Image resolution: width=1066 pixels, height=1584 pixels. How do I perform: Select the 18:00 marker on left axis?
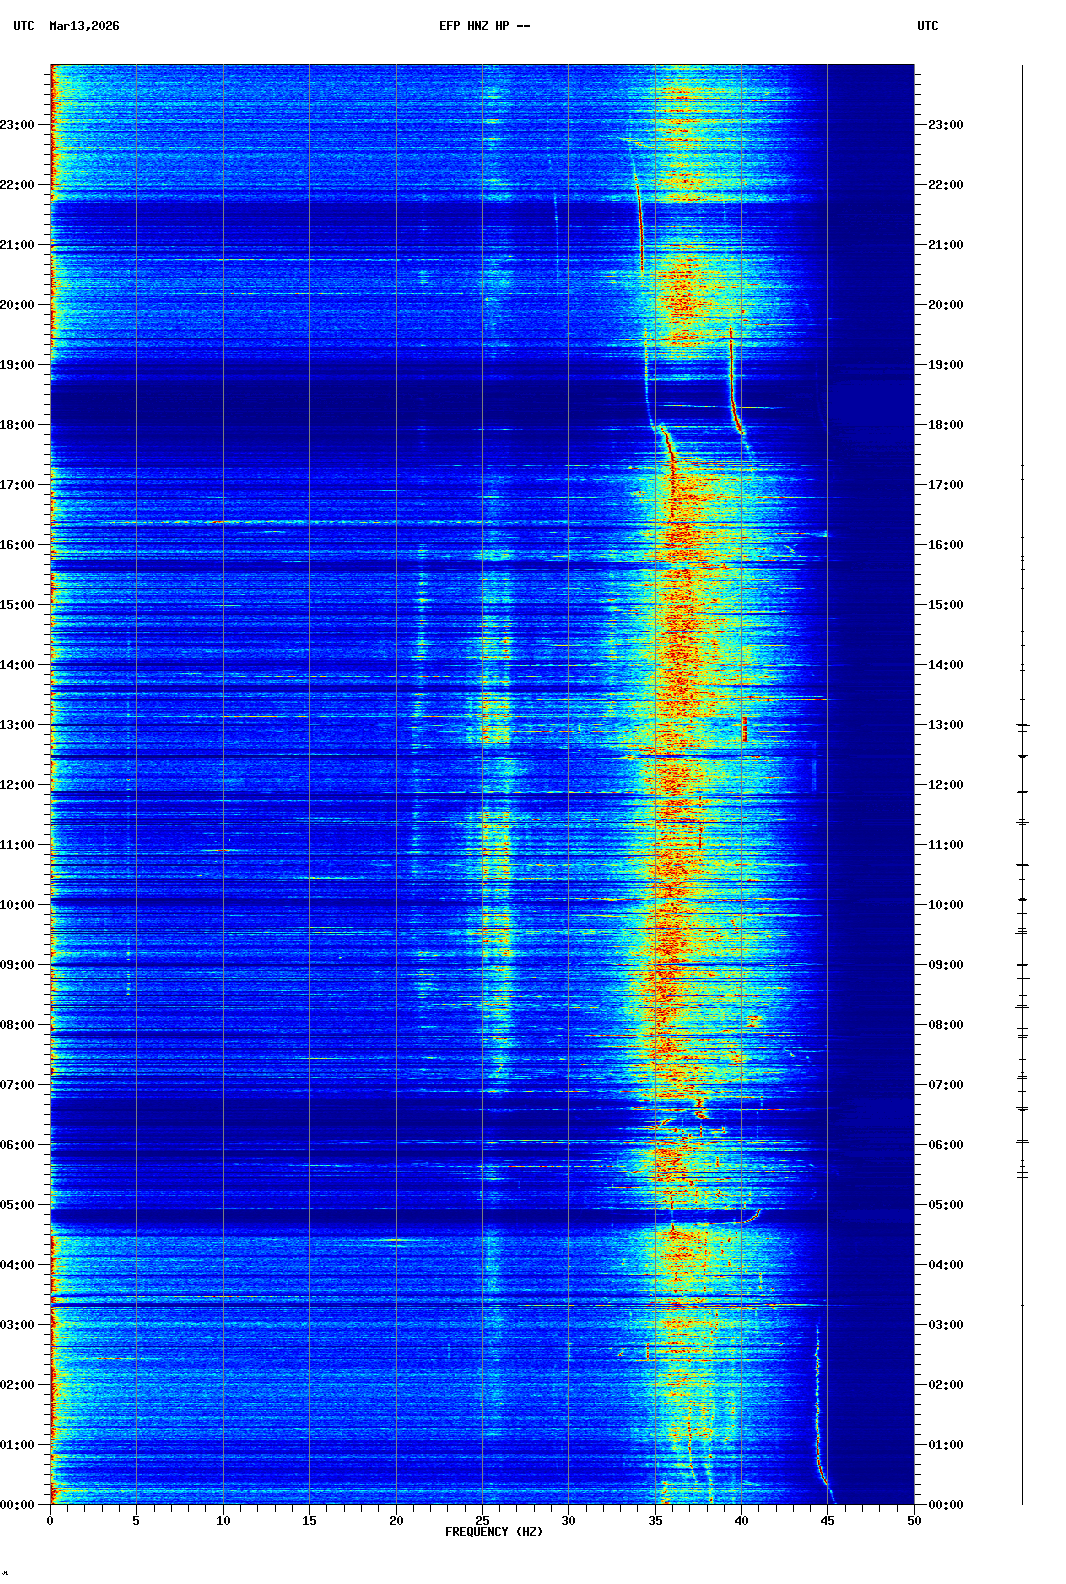coord(18,425)
